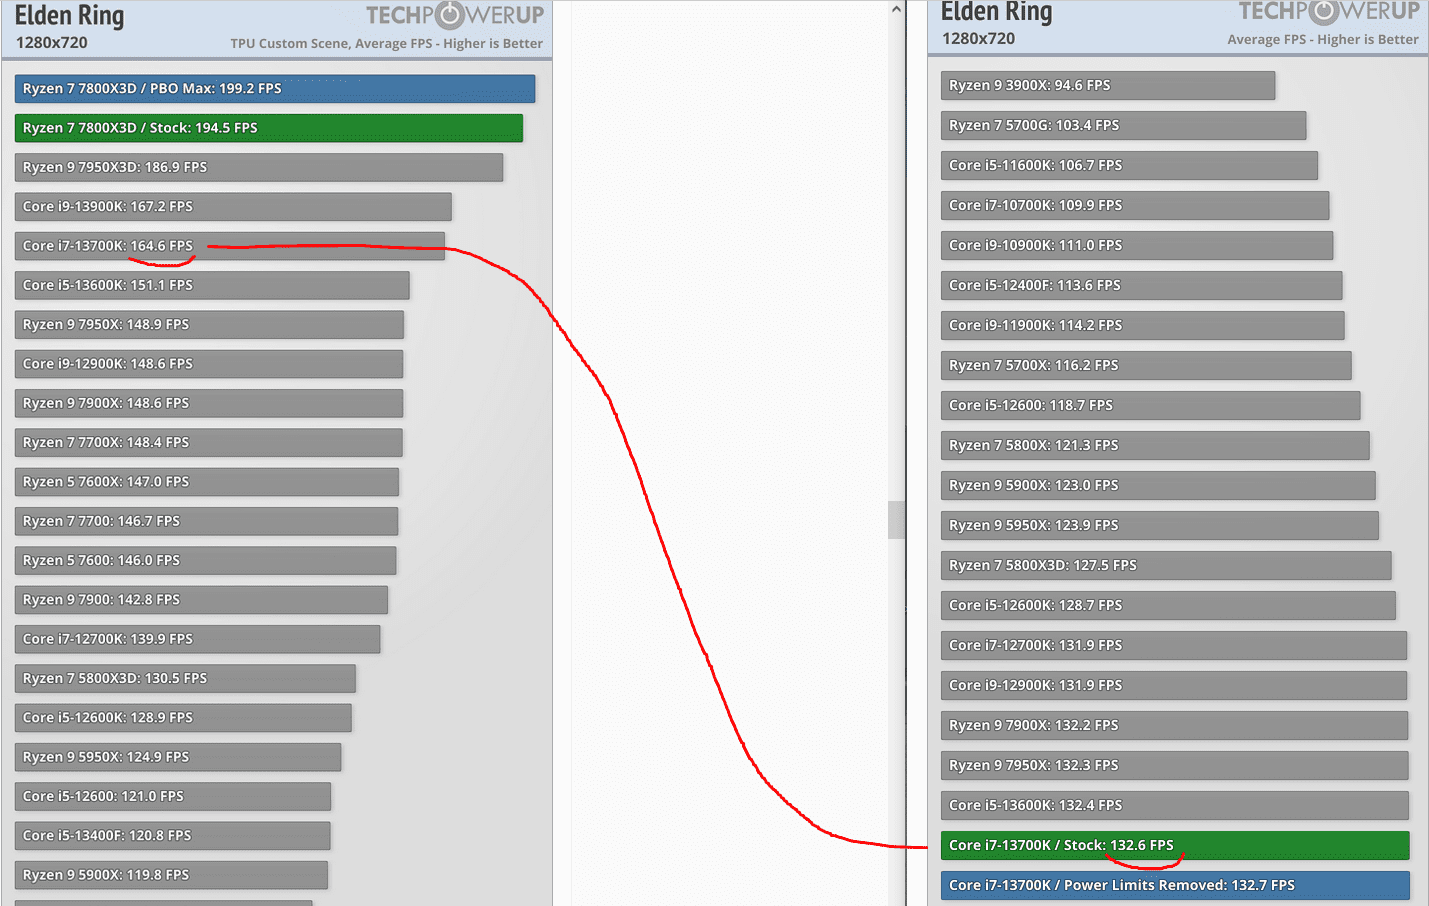
Task: Select the 'Ryzen 9 7900X: 132.2 FPS' bar
Action: (1174, 725)
